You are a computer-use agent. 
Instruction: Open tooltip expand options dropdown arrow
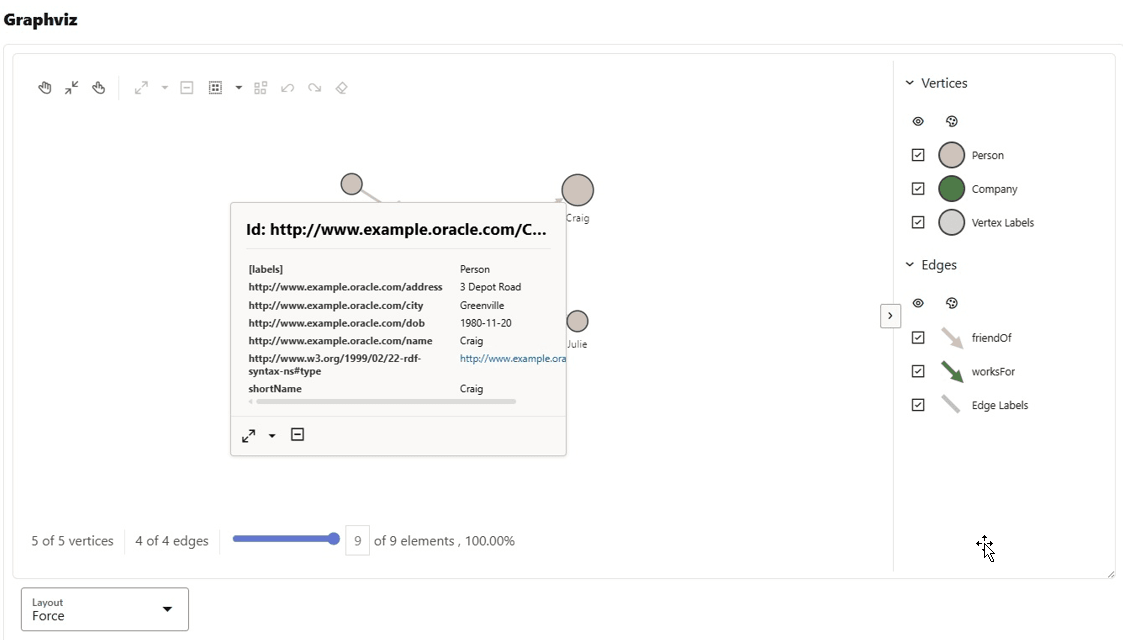point(272,436)
